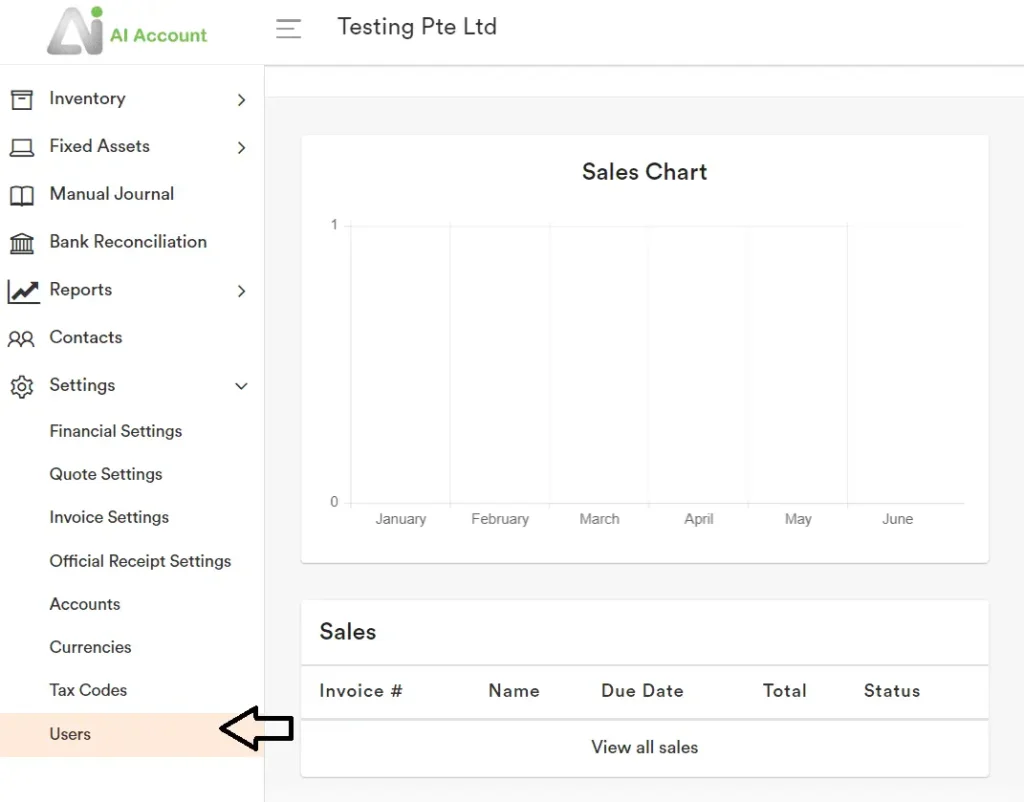Select the Fixed Assets laptop icon
This screenshot has height=802, width=1024.
pos(22,146)
